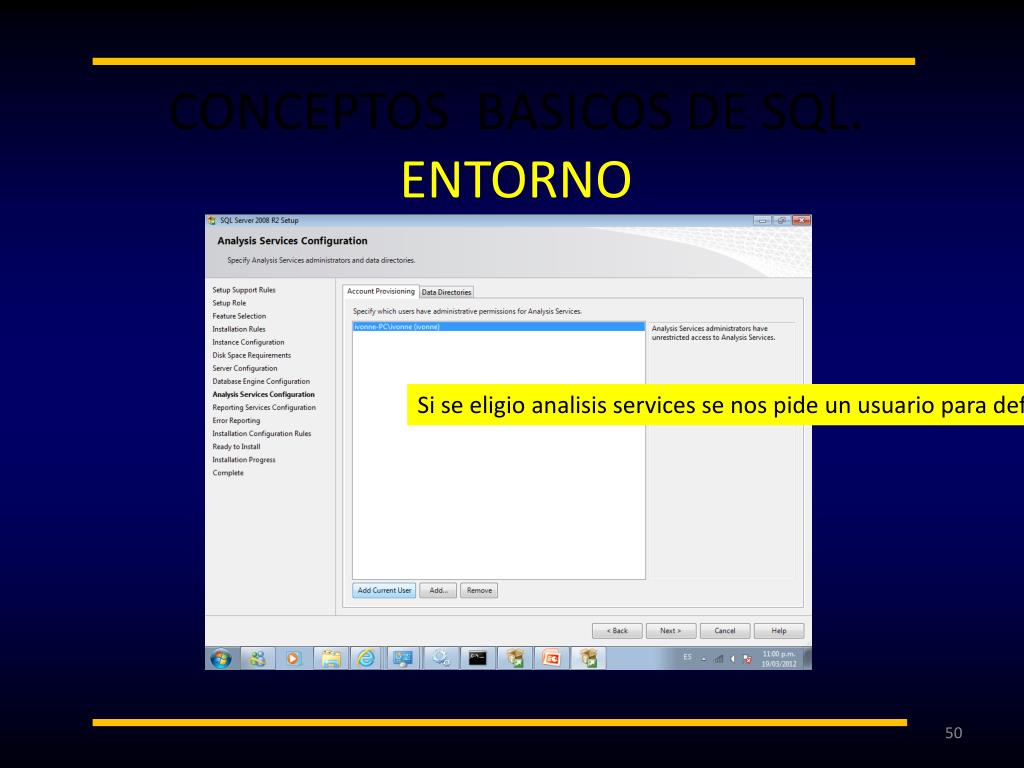Click the network signal tray icon
Screen dimensions: 1024x768
click(x=718, y=659)
